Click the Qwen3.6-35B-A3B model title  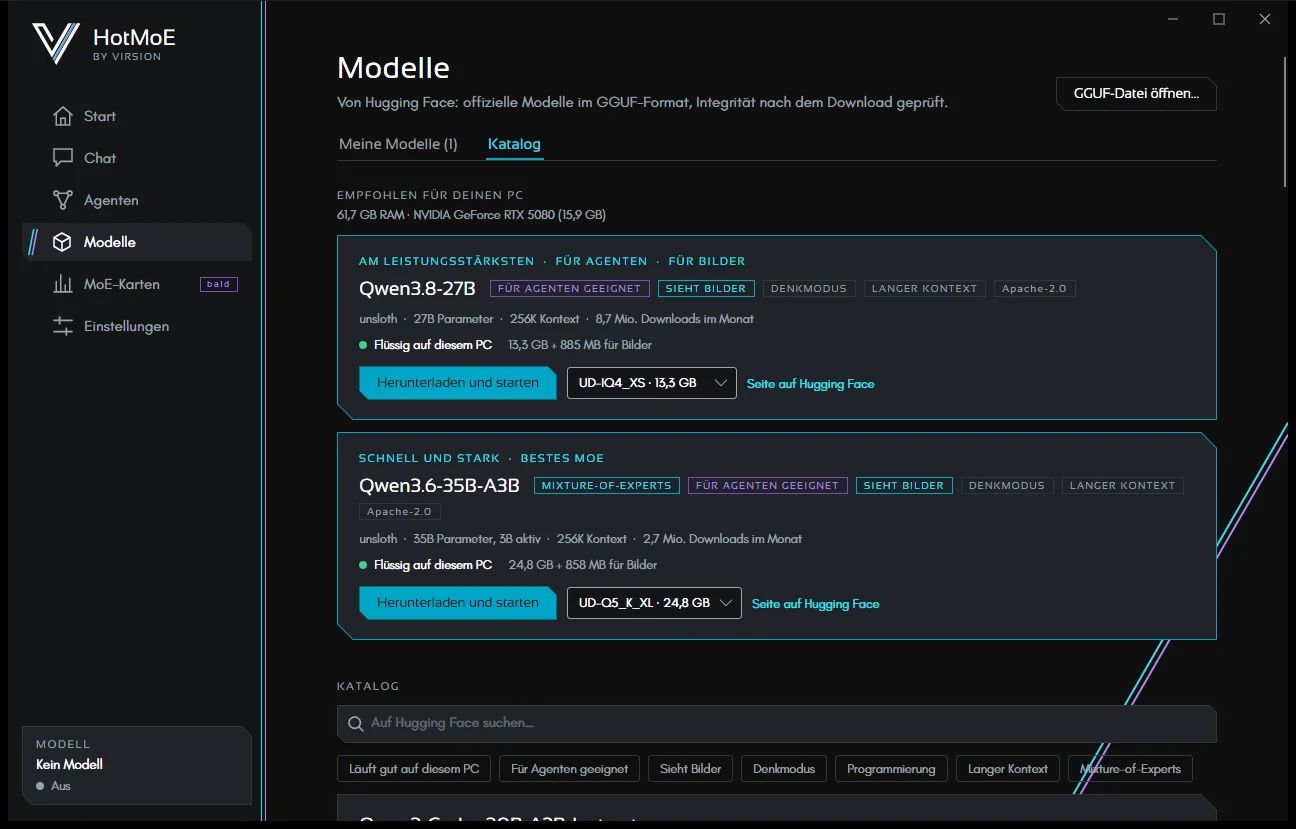coord(439,485)
